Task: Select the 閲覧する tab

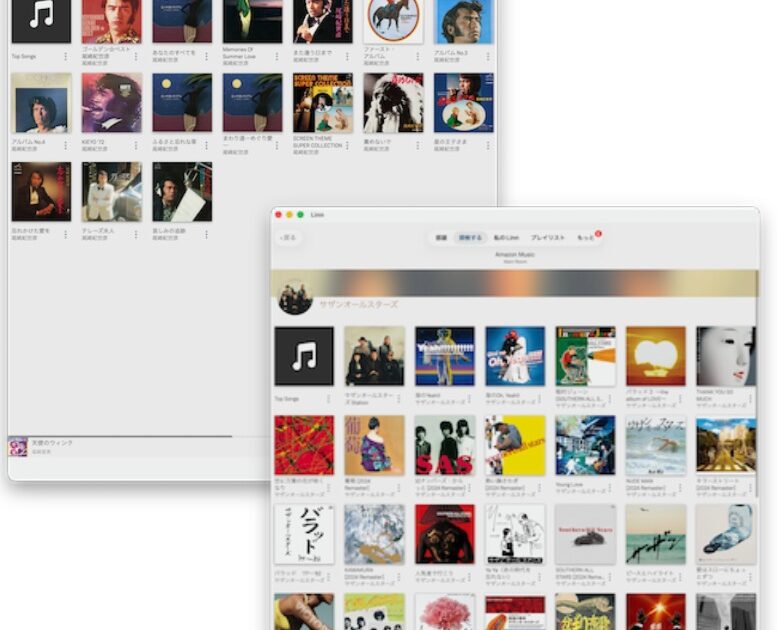Action: pyautogui.click(x=470, y=238)
